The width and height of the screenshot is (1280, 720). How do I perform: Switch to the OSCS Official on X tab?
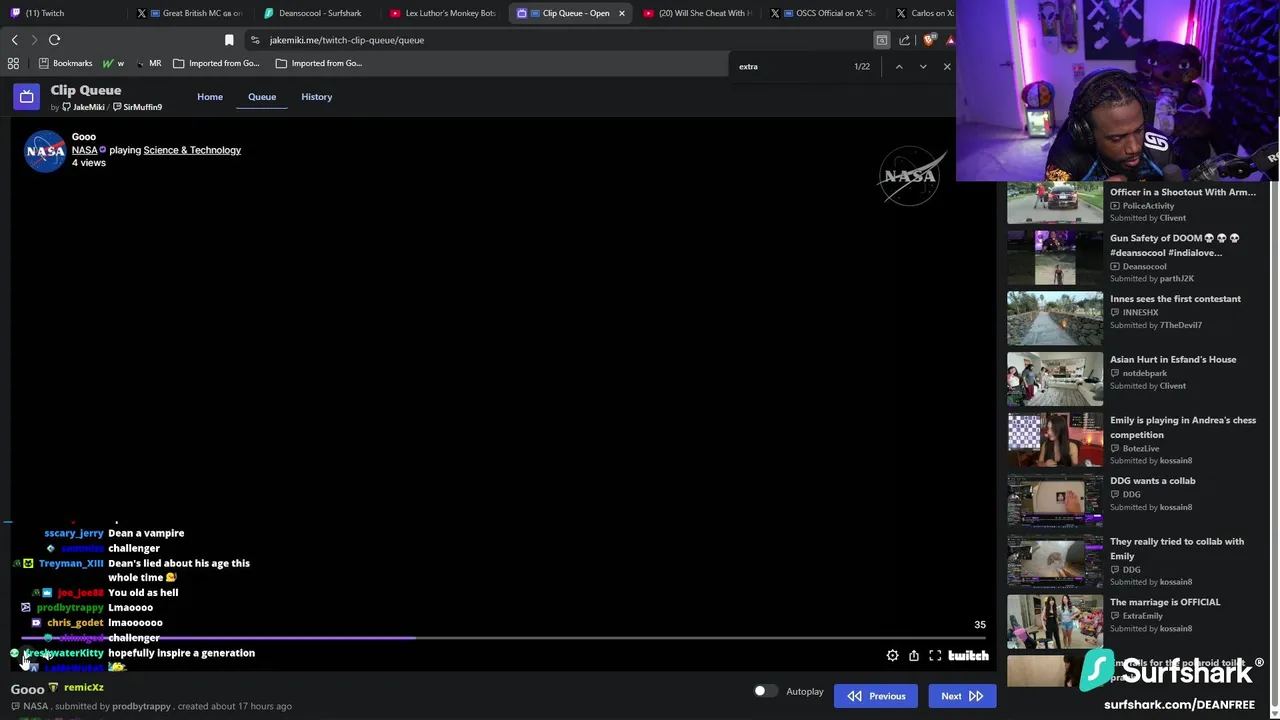[825, 13]
